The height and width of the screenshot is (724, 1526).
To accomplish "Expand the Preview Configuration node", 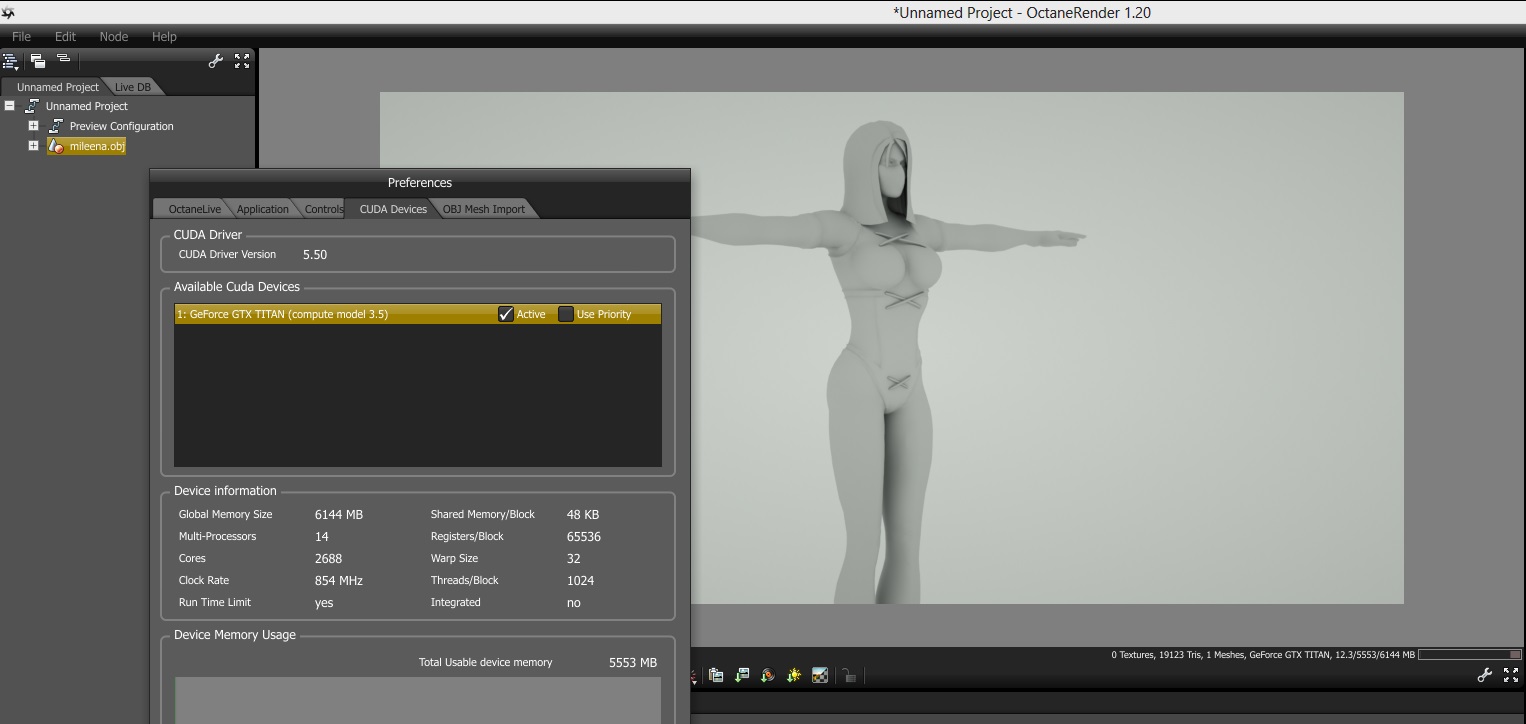I will [33, 126].
